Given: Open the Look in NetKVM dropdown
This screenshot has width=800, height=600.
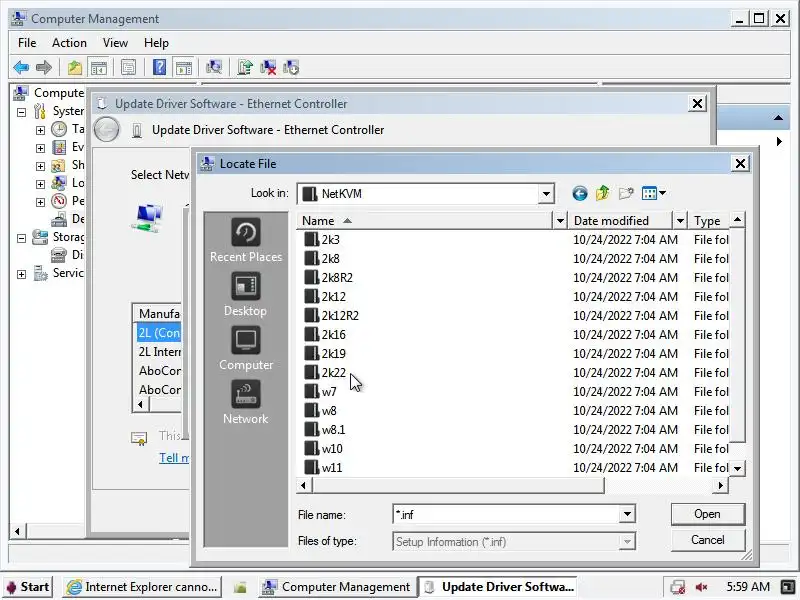Looking at the screenshot, I should coord(546,194).
